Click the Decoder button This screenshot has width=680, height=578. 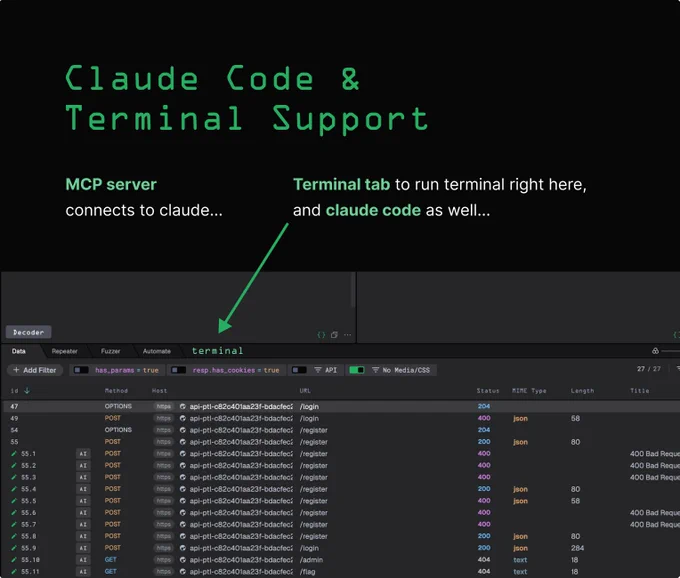pyautogui.click(x=29, y=332)
